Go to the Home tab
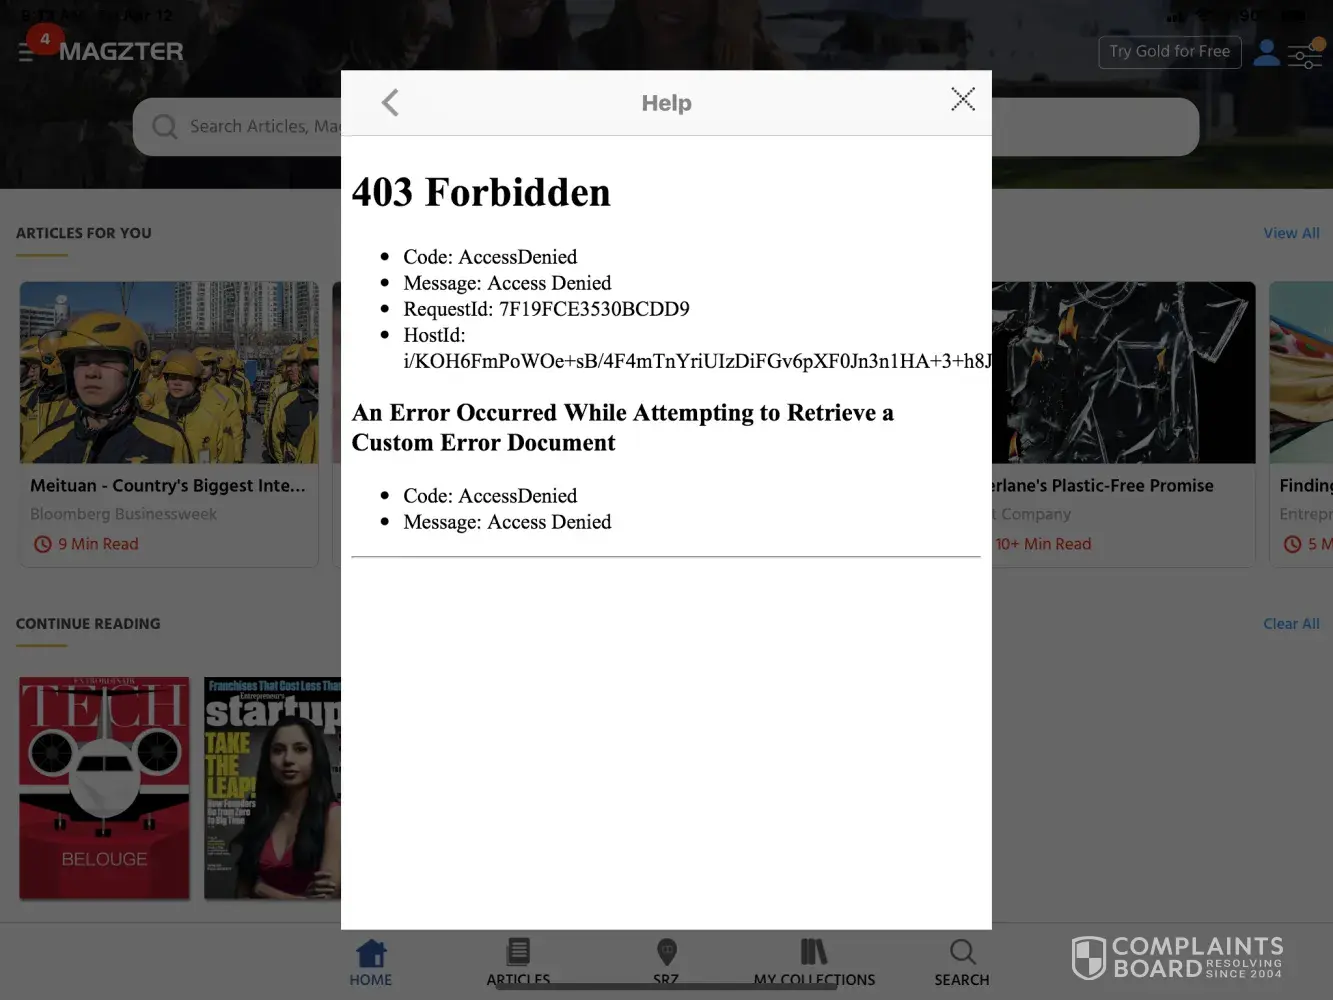This screenshot has width=1333, height=1000. coord(371,963)
